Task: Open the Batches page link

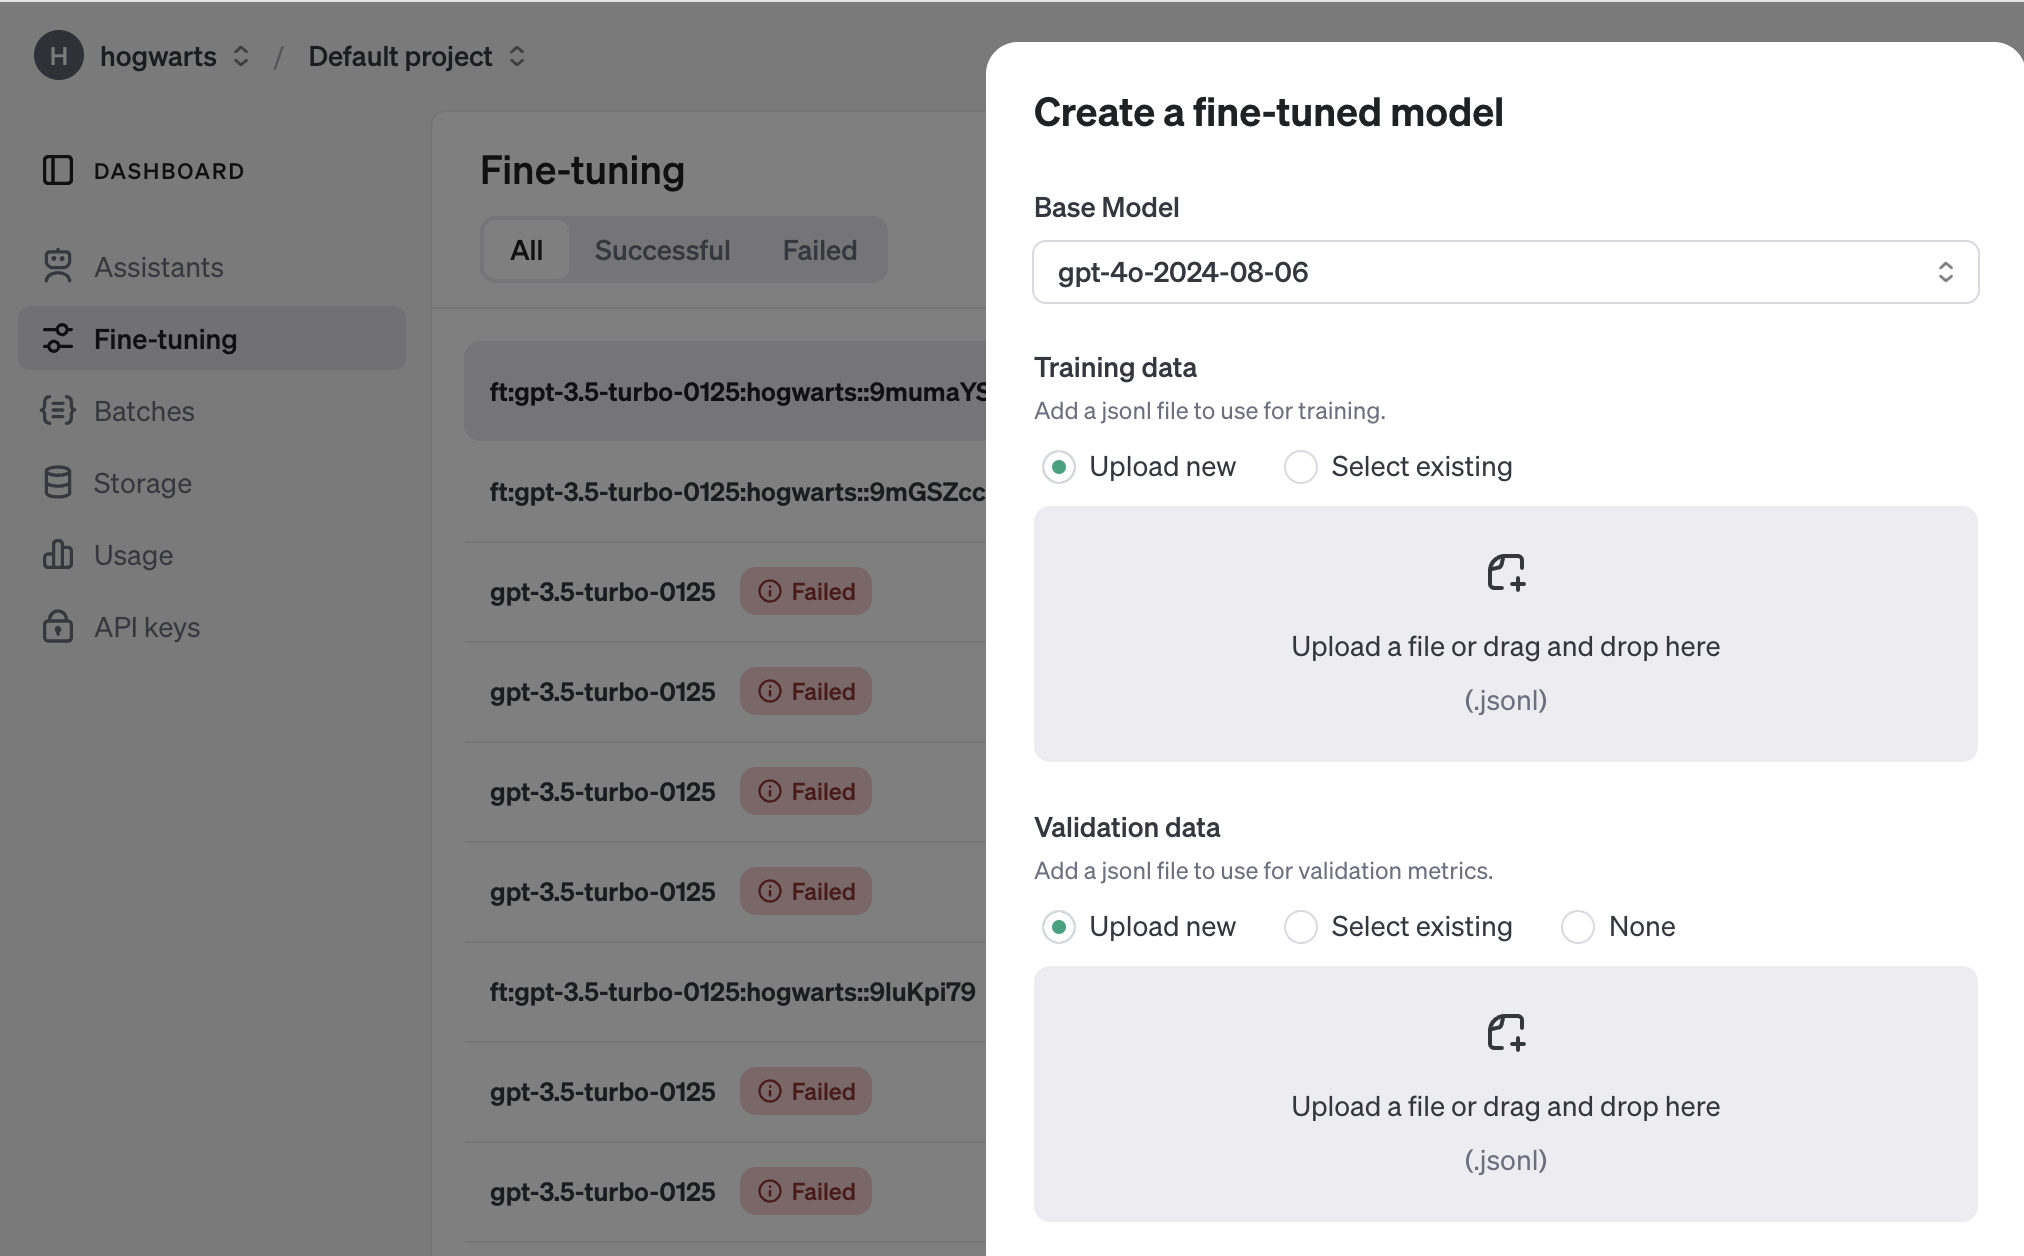Action: click(x=144, y=411)
